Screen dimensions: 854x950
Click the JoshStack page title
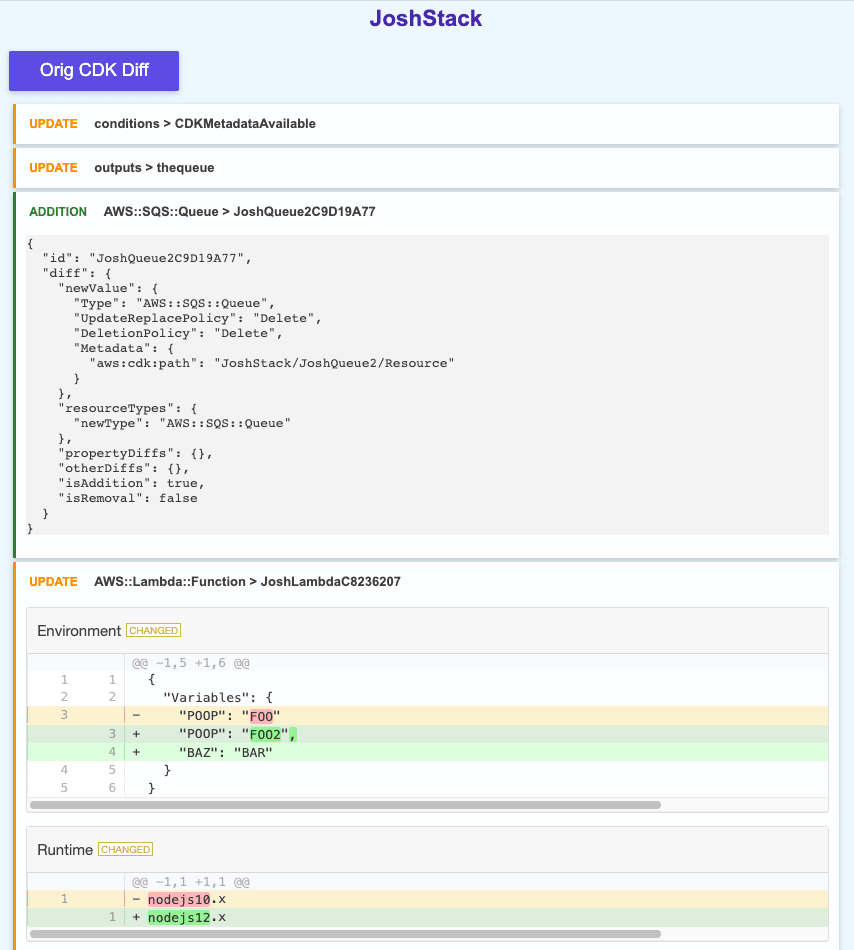pos(426,18)
